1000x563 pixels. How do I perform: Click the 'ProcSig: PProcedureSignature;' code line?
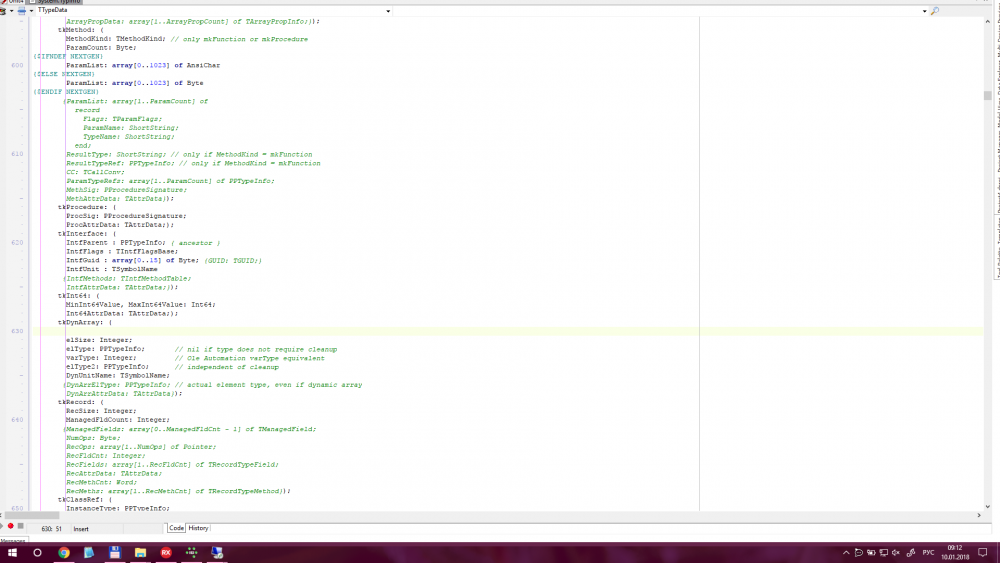tap(126, 216)
